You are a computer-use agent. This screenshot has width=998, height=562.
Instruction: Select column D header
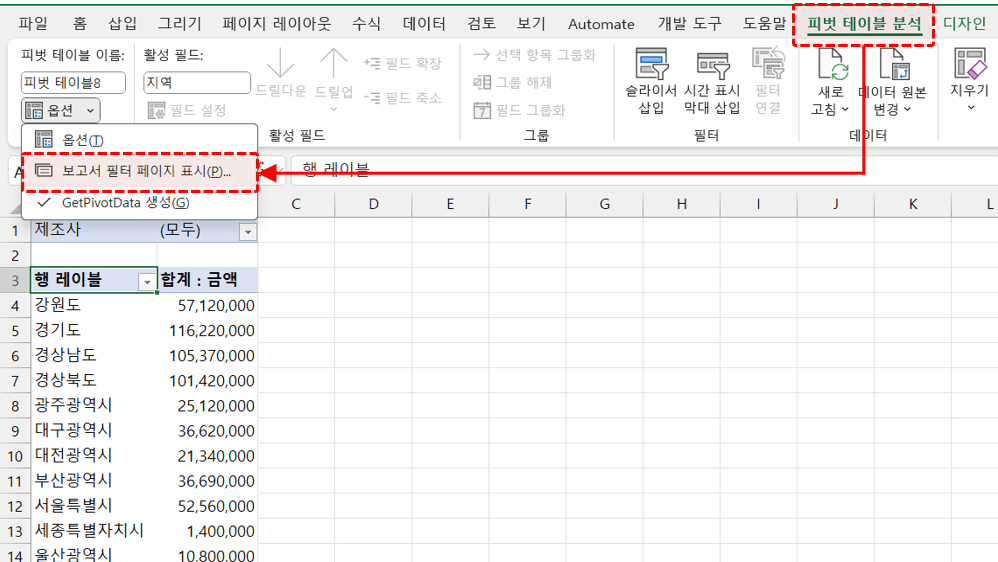pos(373,204)
